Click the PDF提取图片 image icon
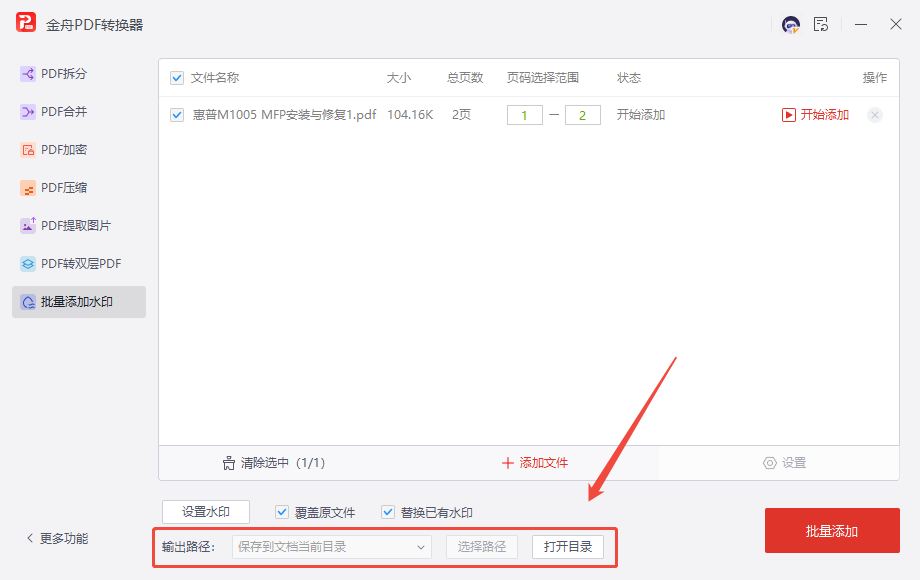920x580 pixels. tap(28, 225)
